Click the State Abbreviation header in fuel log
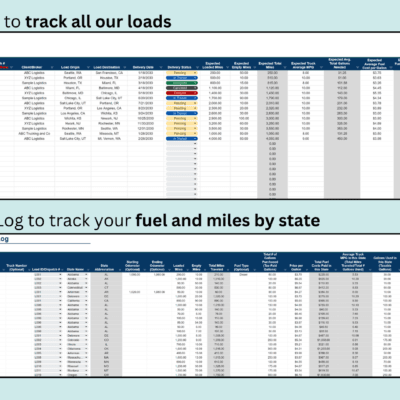Viewport: 400px width, 400px height. pos(104,268)
